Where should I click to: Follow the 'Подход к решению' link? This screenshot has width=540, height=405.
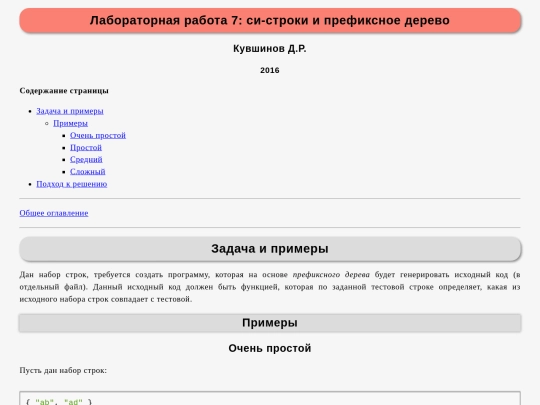[x=72, y=184]
